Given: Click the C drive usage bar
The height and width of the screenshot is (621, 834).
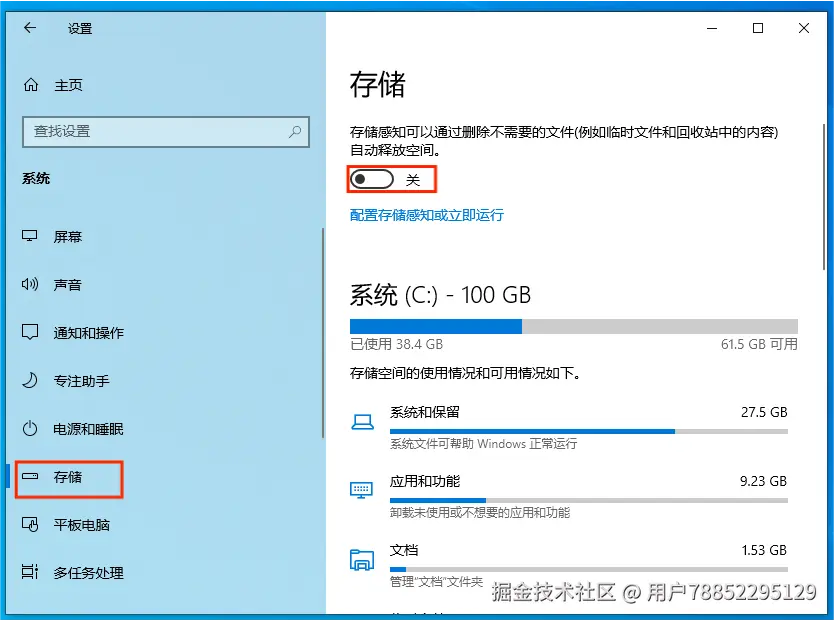Looking at the screenshot, I should 572,326.
